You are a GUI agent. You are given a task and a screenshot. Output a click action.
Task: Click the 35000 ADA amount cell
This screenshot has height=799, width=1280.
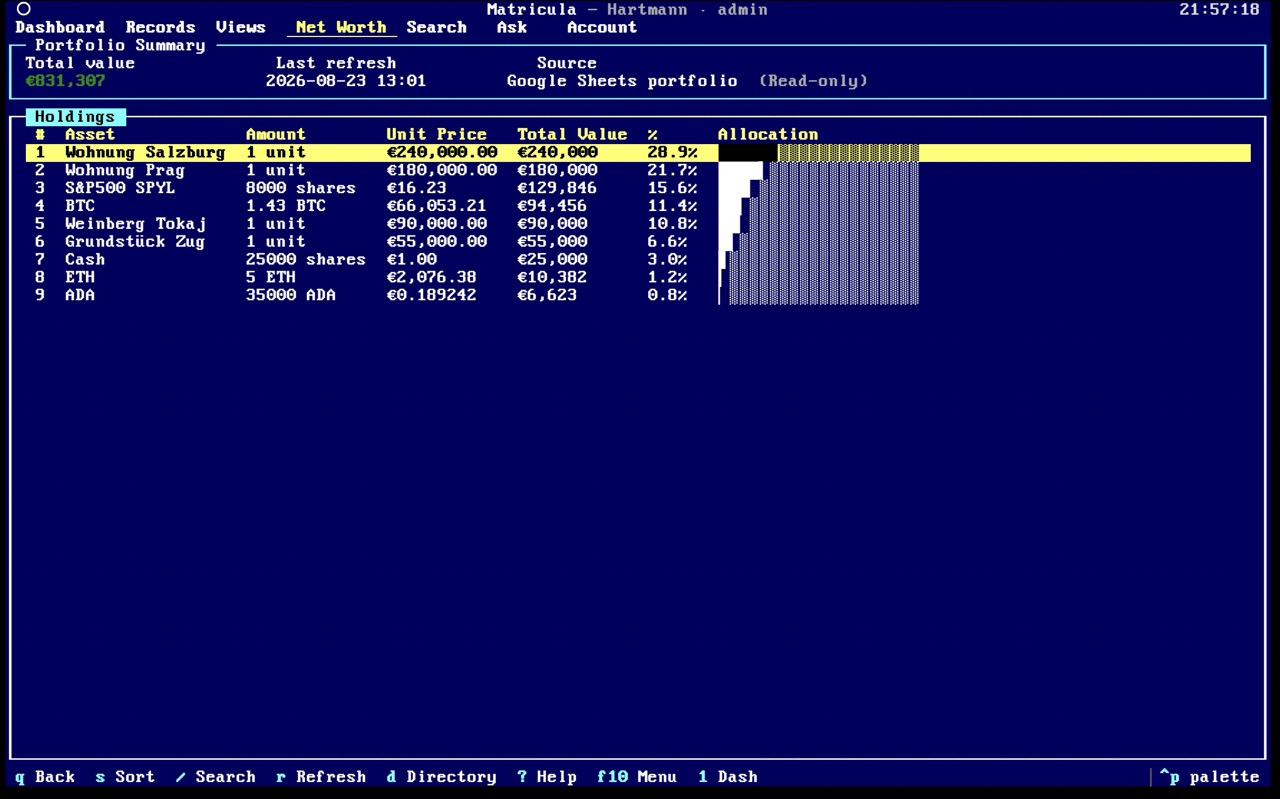coord(291,295)
